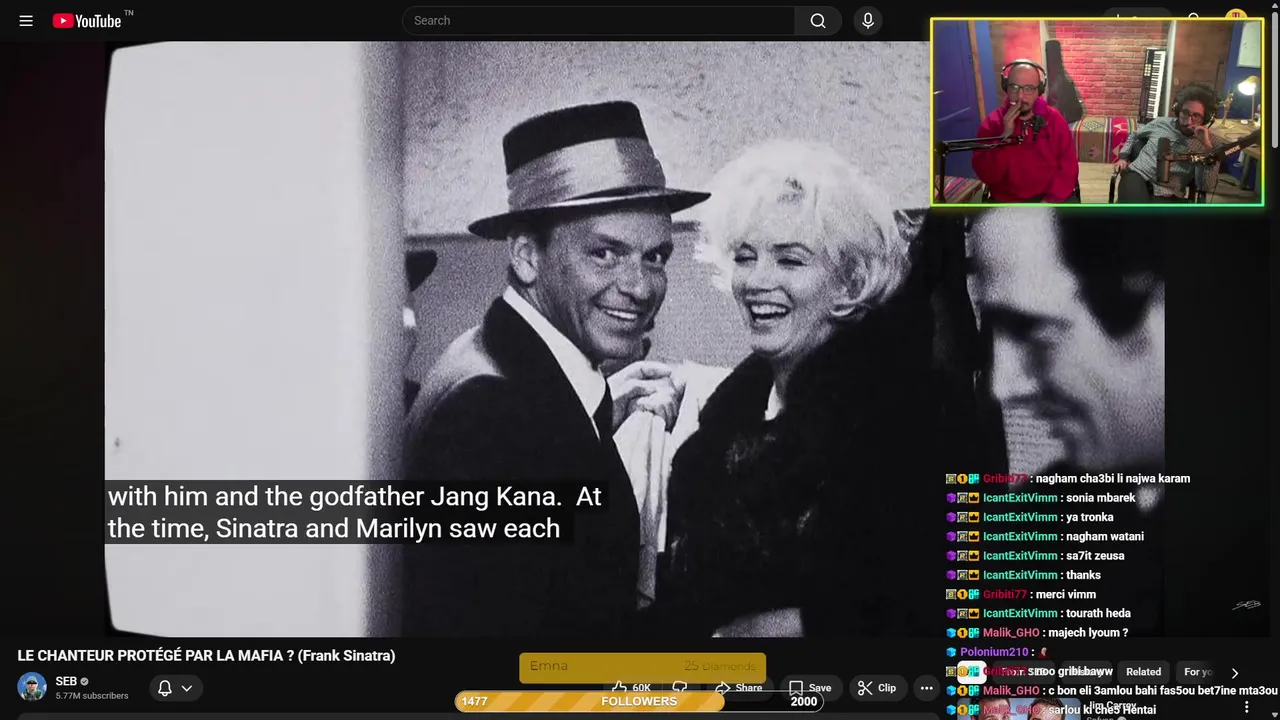This screenshot has height=720, width=1280.
Task: Click chat message 'tourath heda'
Action: tap(1098, 614)
